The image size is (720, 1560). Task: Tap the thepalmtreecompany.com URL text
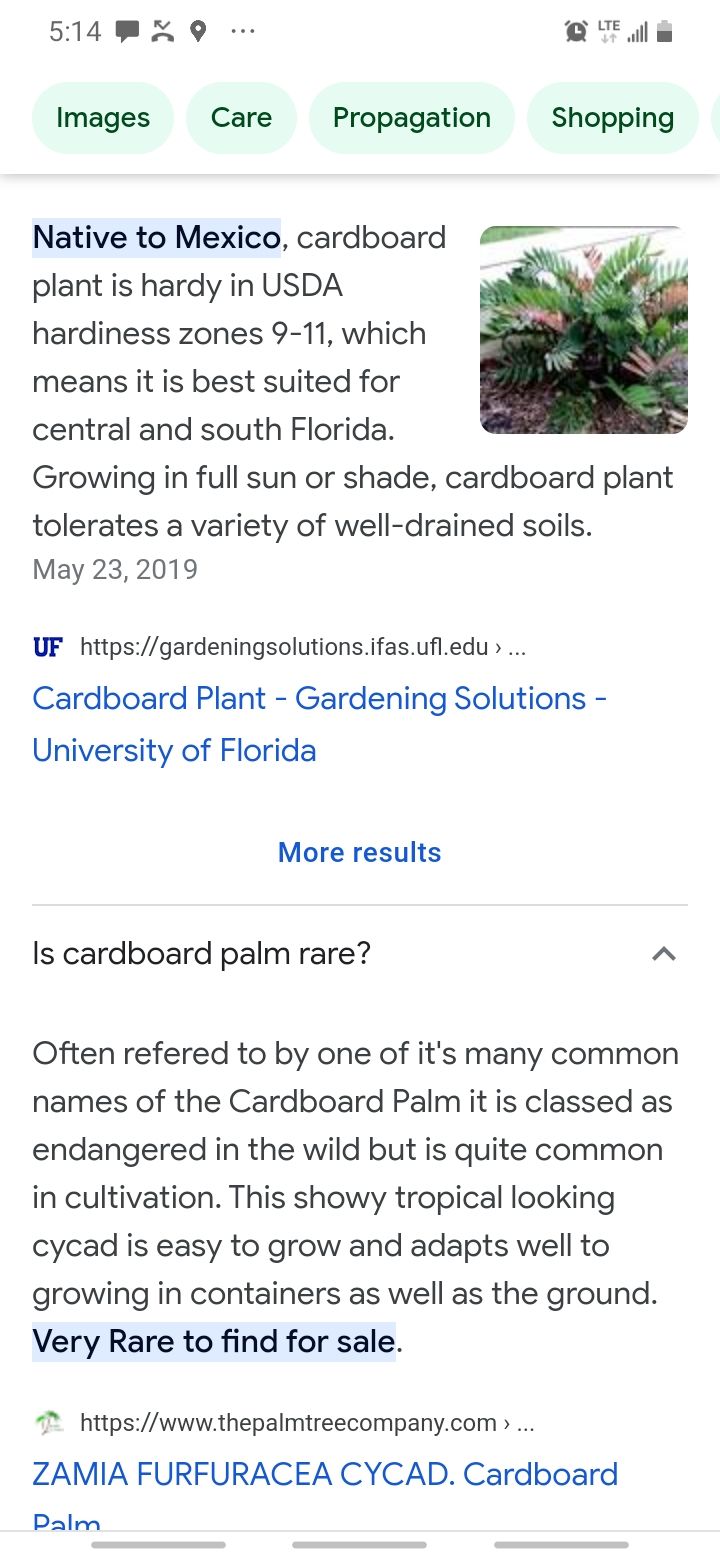coord(288,1423)
